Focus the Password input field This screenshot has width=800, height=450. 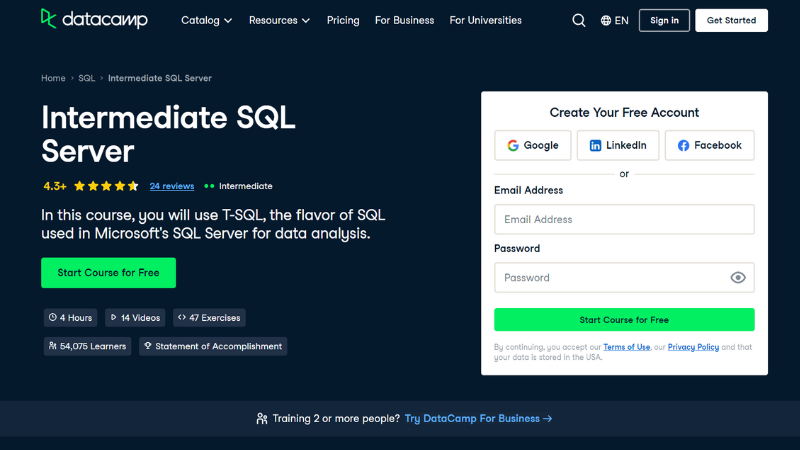click(x=624, y=278)
